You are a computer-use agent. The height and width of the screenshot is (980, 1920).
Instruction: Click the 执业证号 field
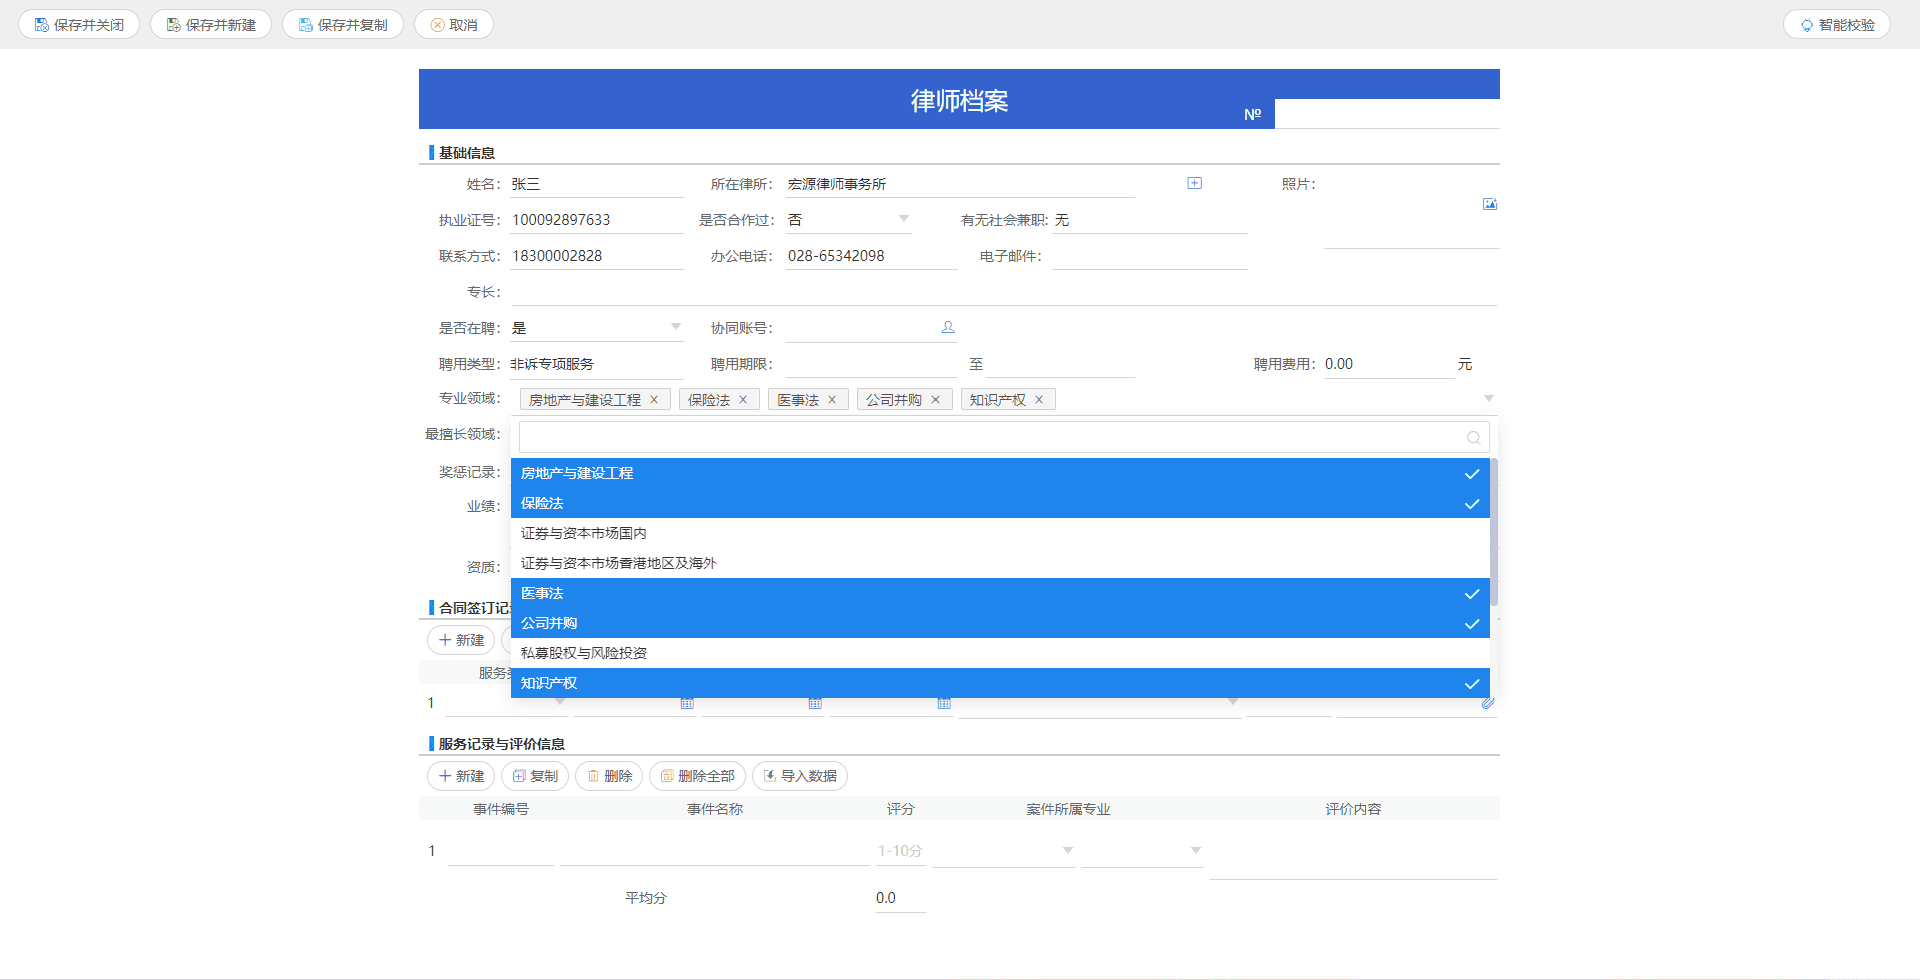(x=597, y=220)
